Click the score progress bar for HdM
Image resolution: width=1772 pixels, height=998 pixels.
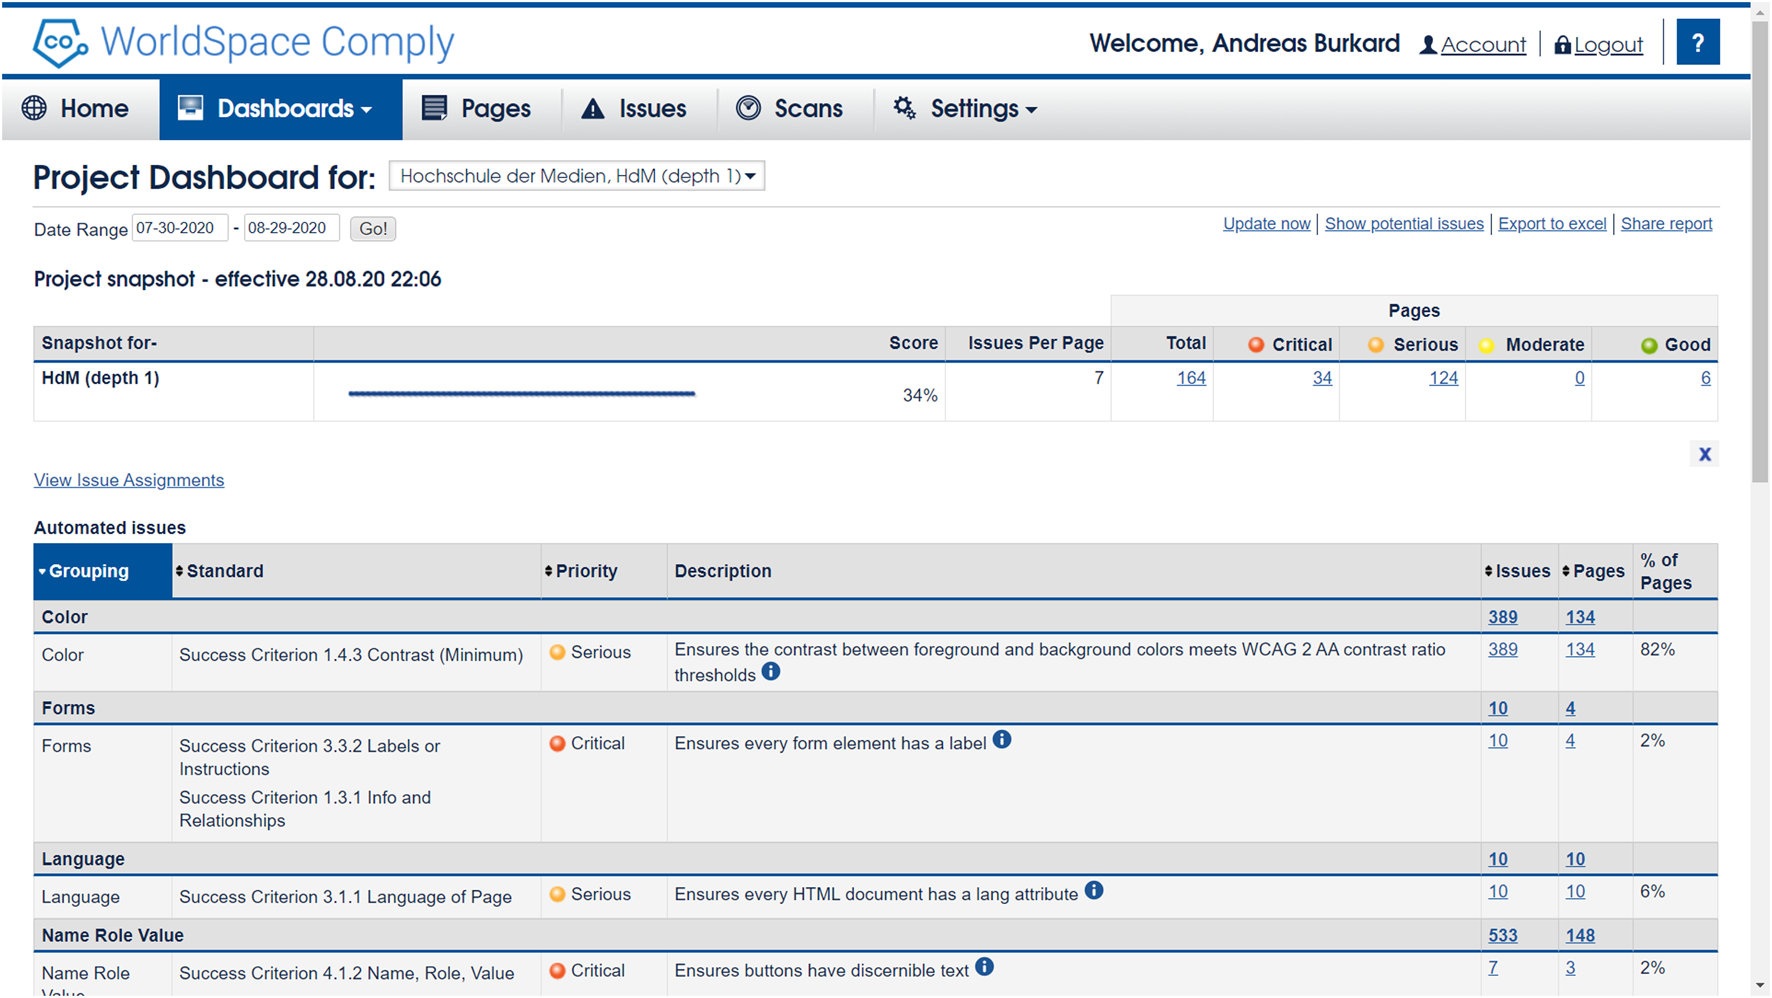click(x=521, y=394)
